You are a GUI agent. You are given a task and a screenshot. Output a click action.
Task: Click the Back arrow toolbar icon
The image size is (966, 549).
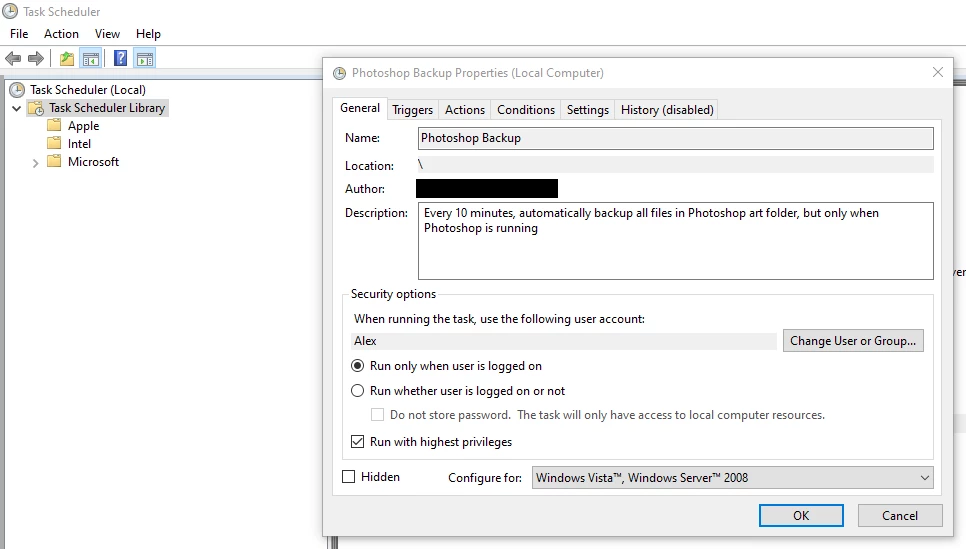pos(13,59)
